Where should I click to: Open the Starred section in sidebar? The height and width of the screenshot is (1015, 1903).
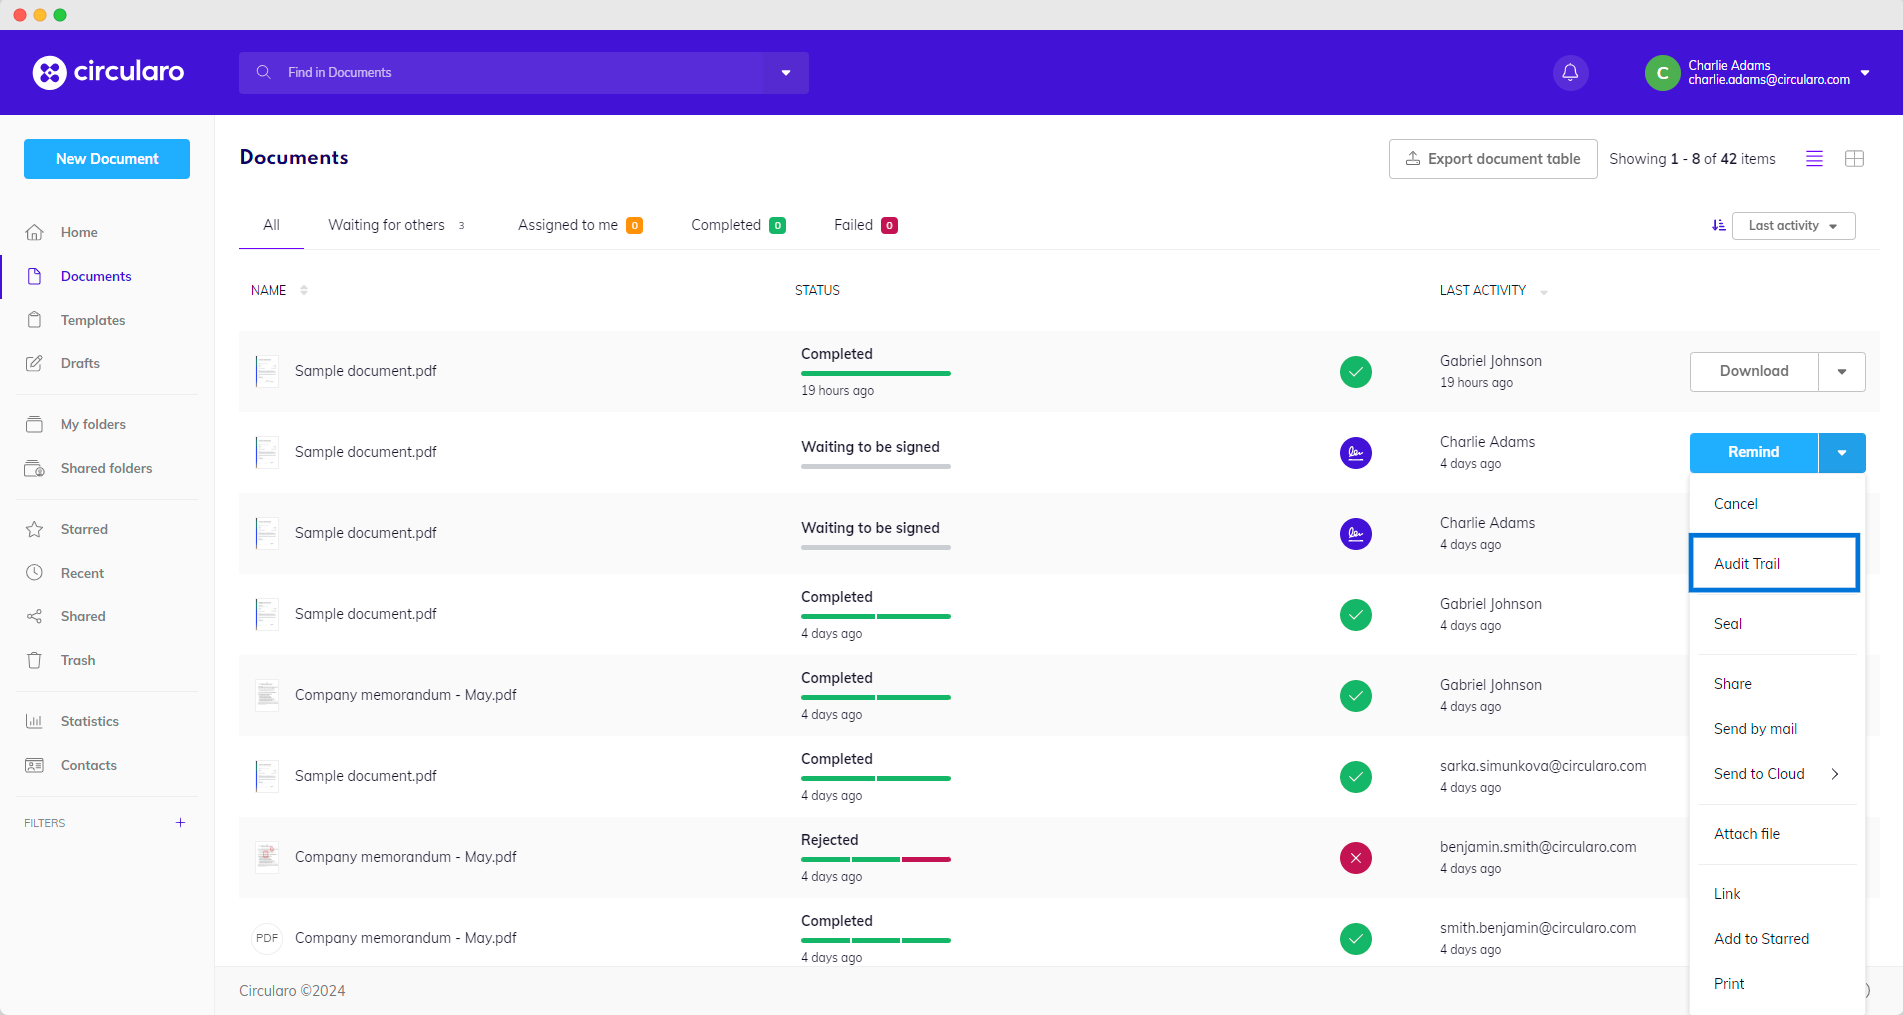click(84, 529)
